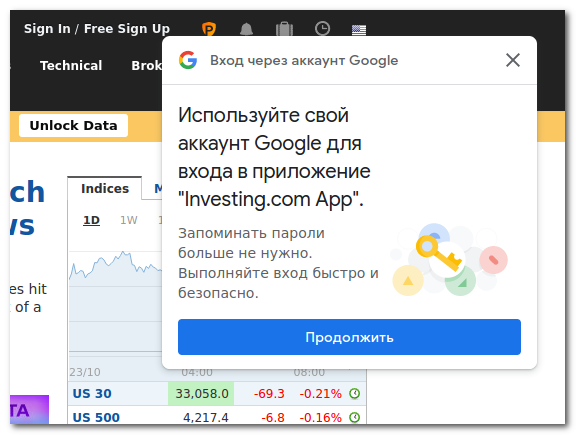This screenshot has width=576, height=435.
Task: Open the Sign In link
Action: tap(47, 29)
